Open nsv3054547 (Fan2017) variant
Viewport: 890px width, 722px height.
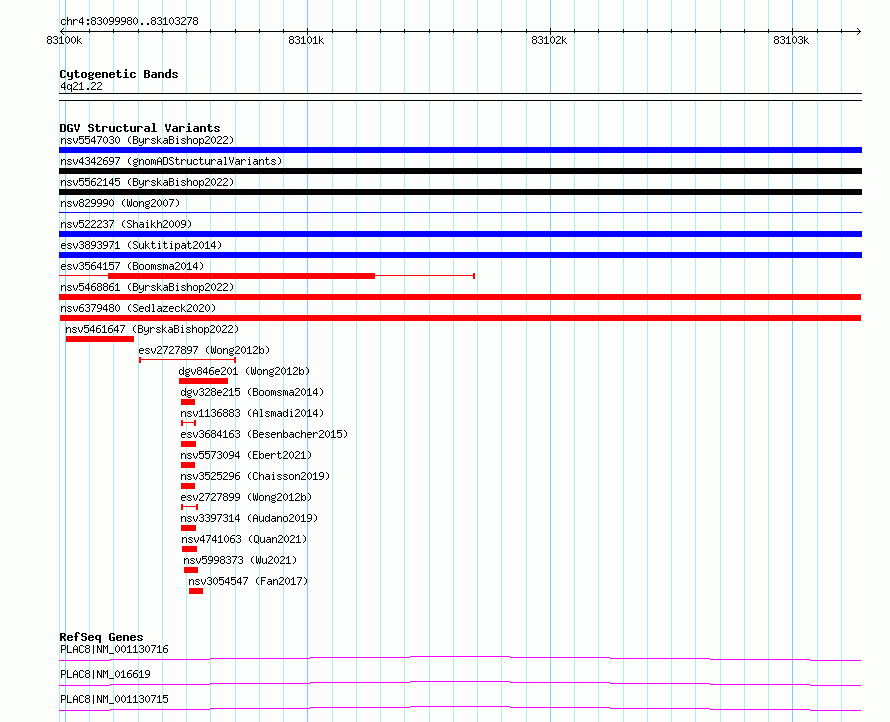[248, 581]
